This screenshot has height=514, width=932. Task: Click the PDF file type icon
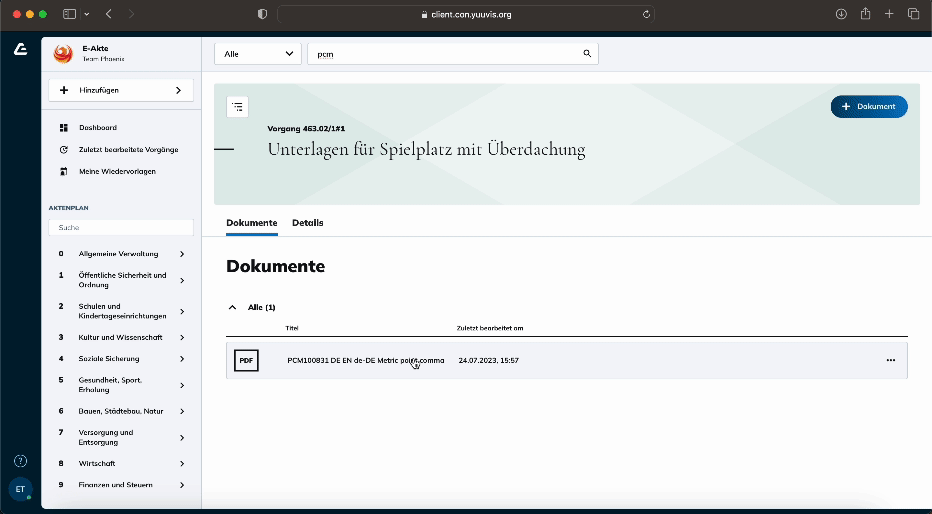246,360
